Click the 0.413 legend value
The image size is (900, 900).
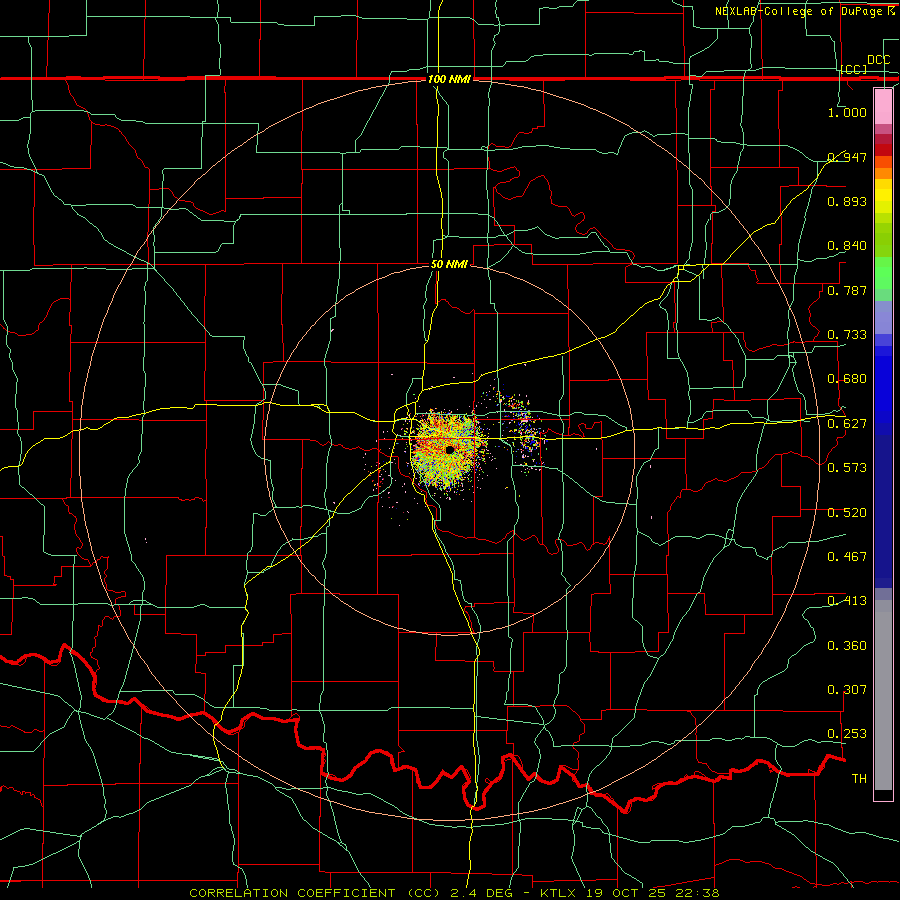point(847,601)
